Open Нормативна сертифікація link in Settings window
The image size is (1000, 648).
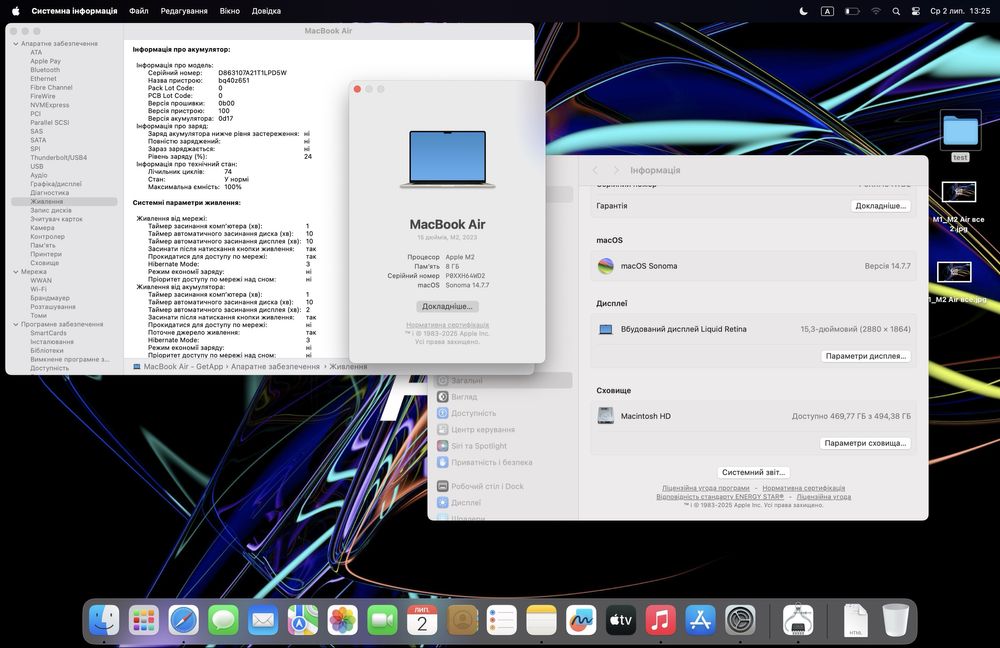(x=804, y=488)
